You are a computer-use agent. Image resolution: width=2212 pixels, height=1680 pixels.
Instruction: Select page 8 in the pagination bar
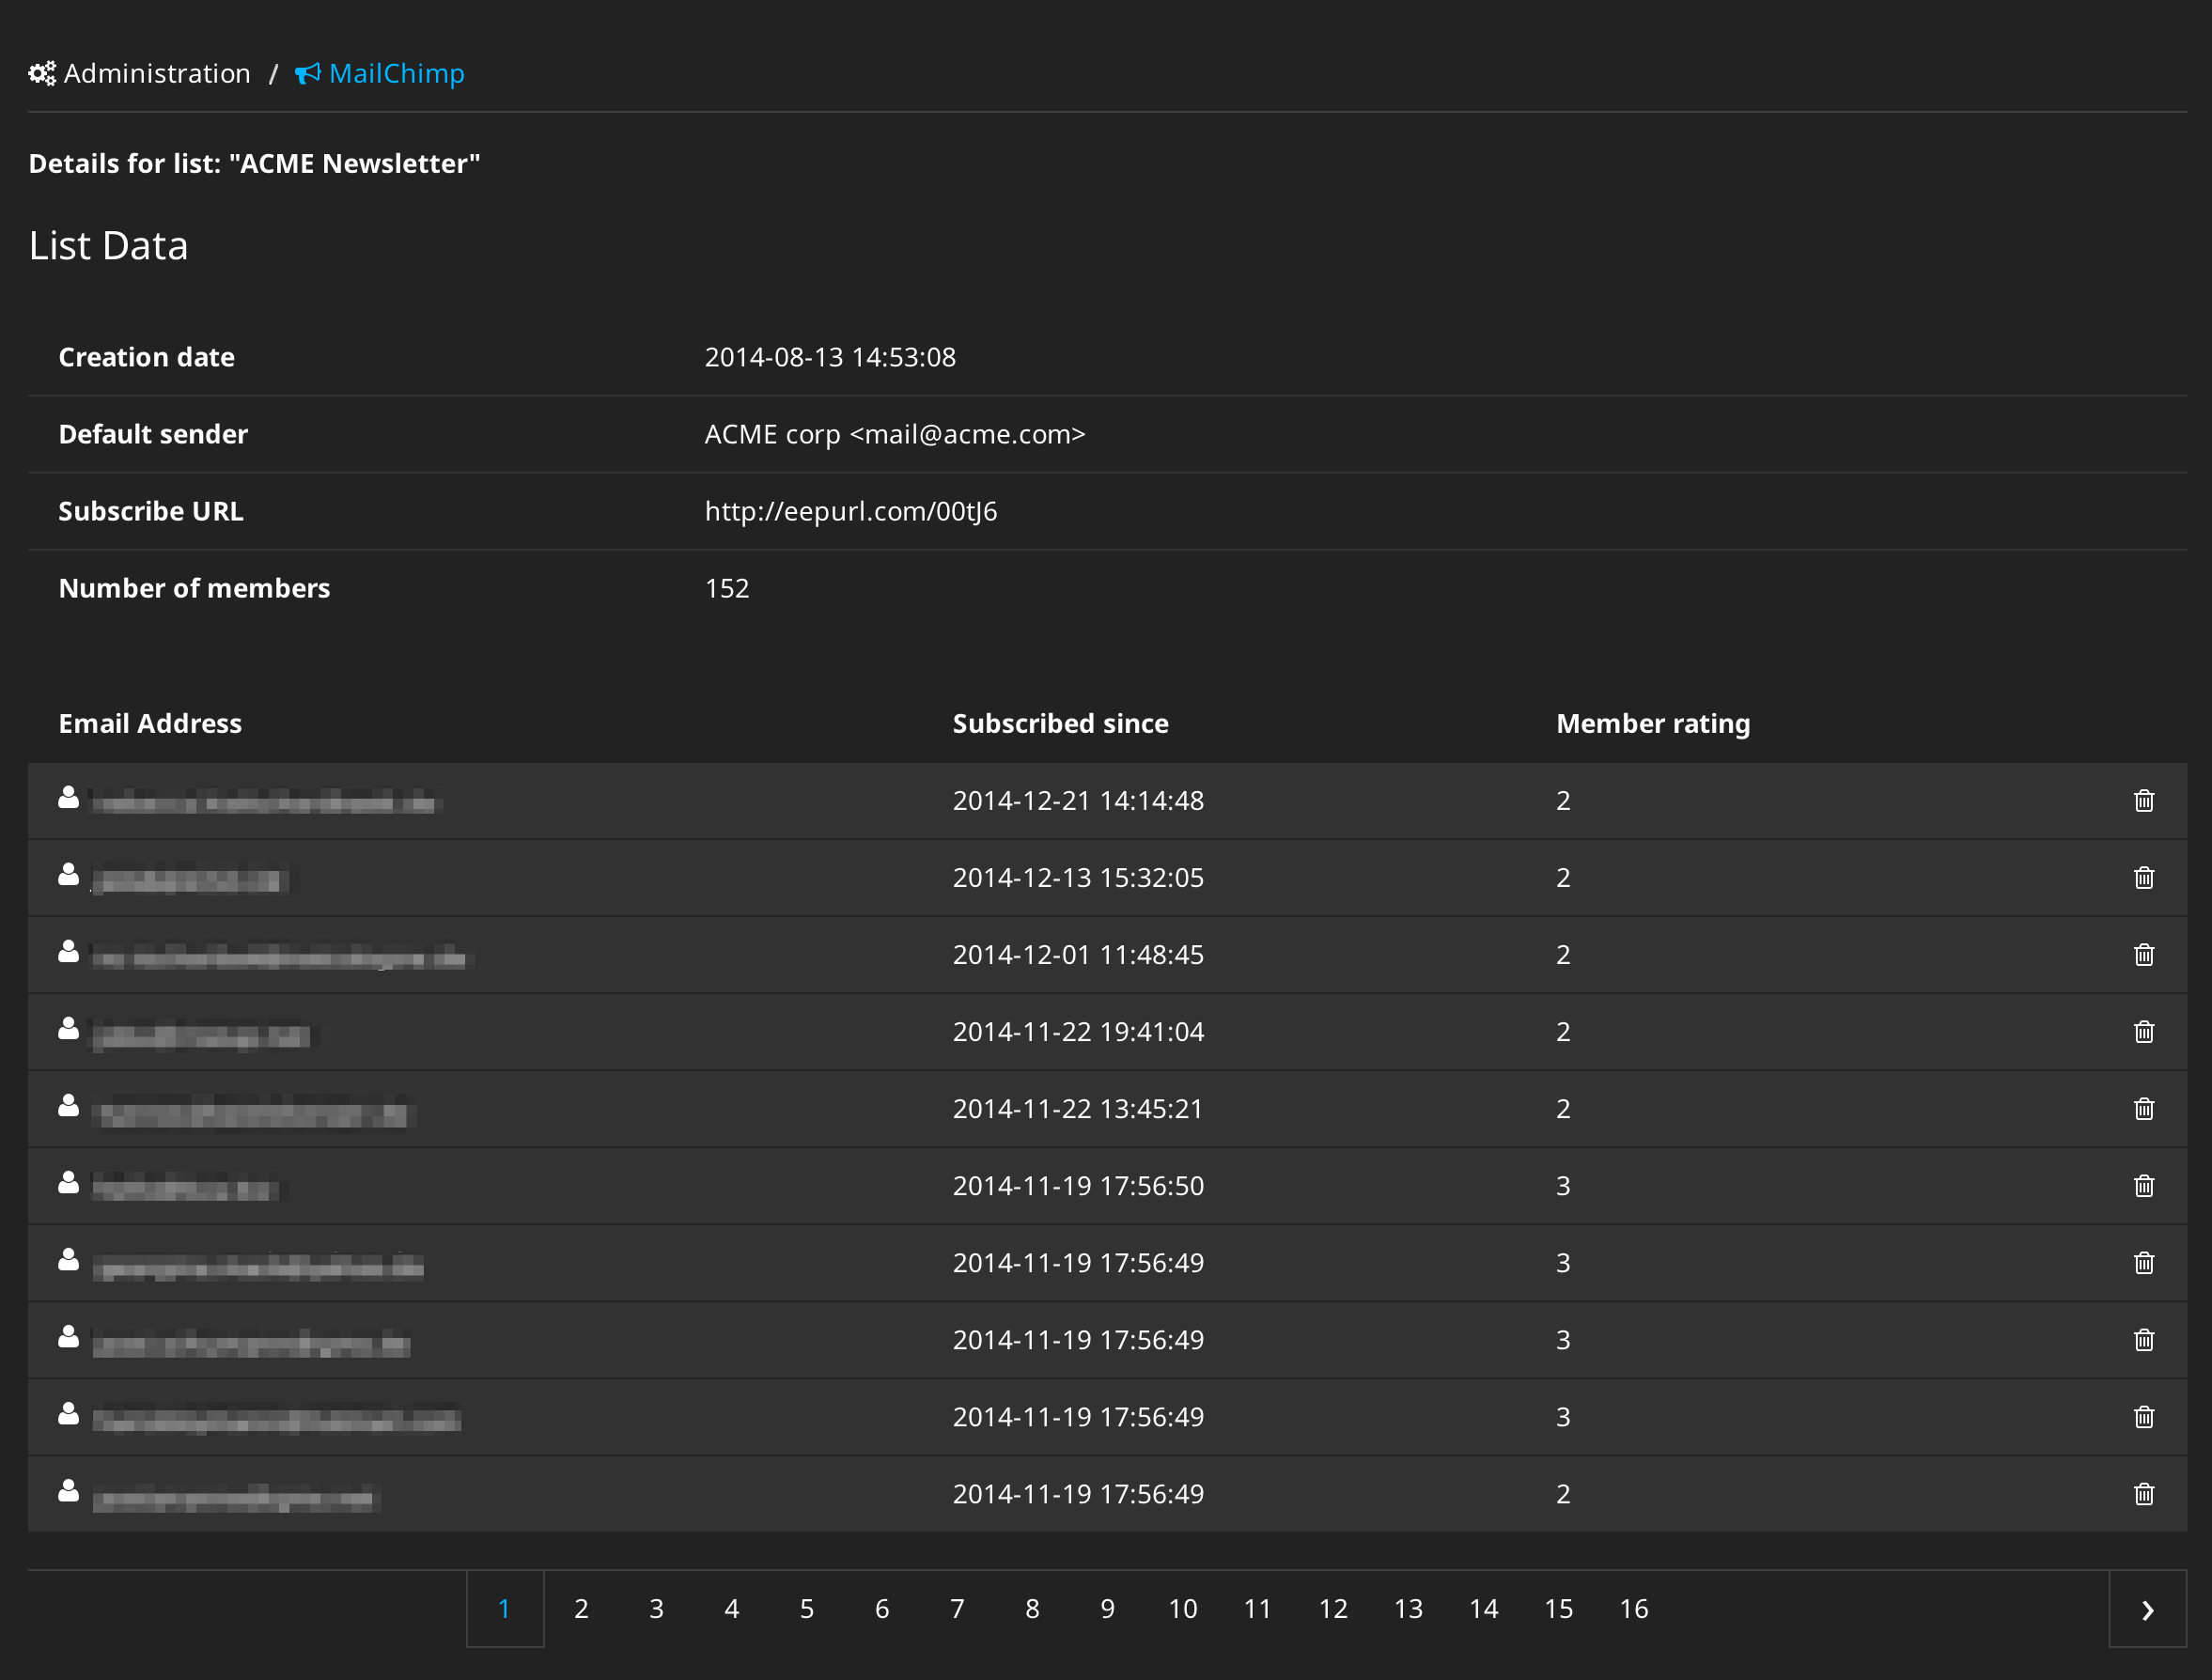point(1032,1609)
